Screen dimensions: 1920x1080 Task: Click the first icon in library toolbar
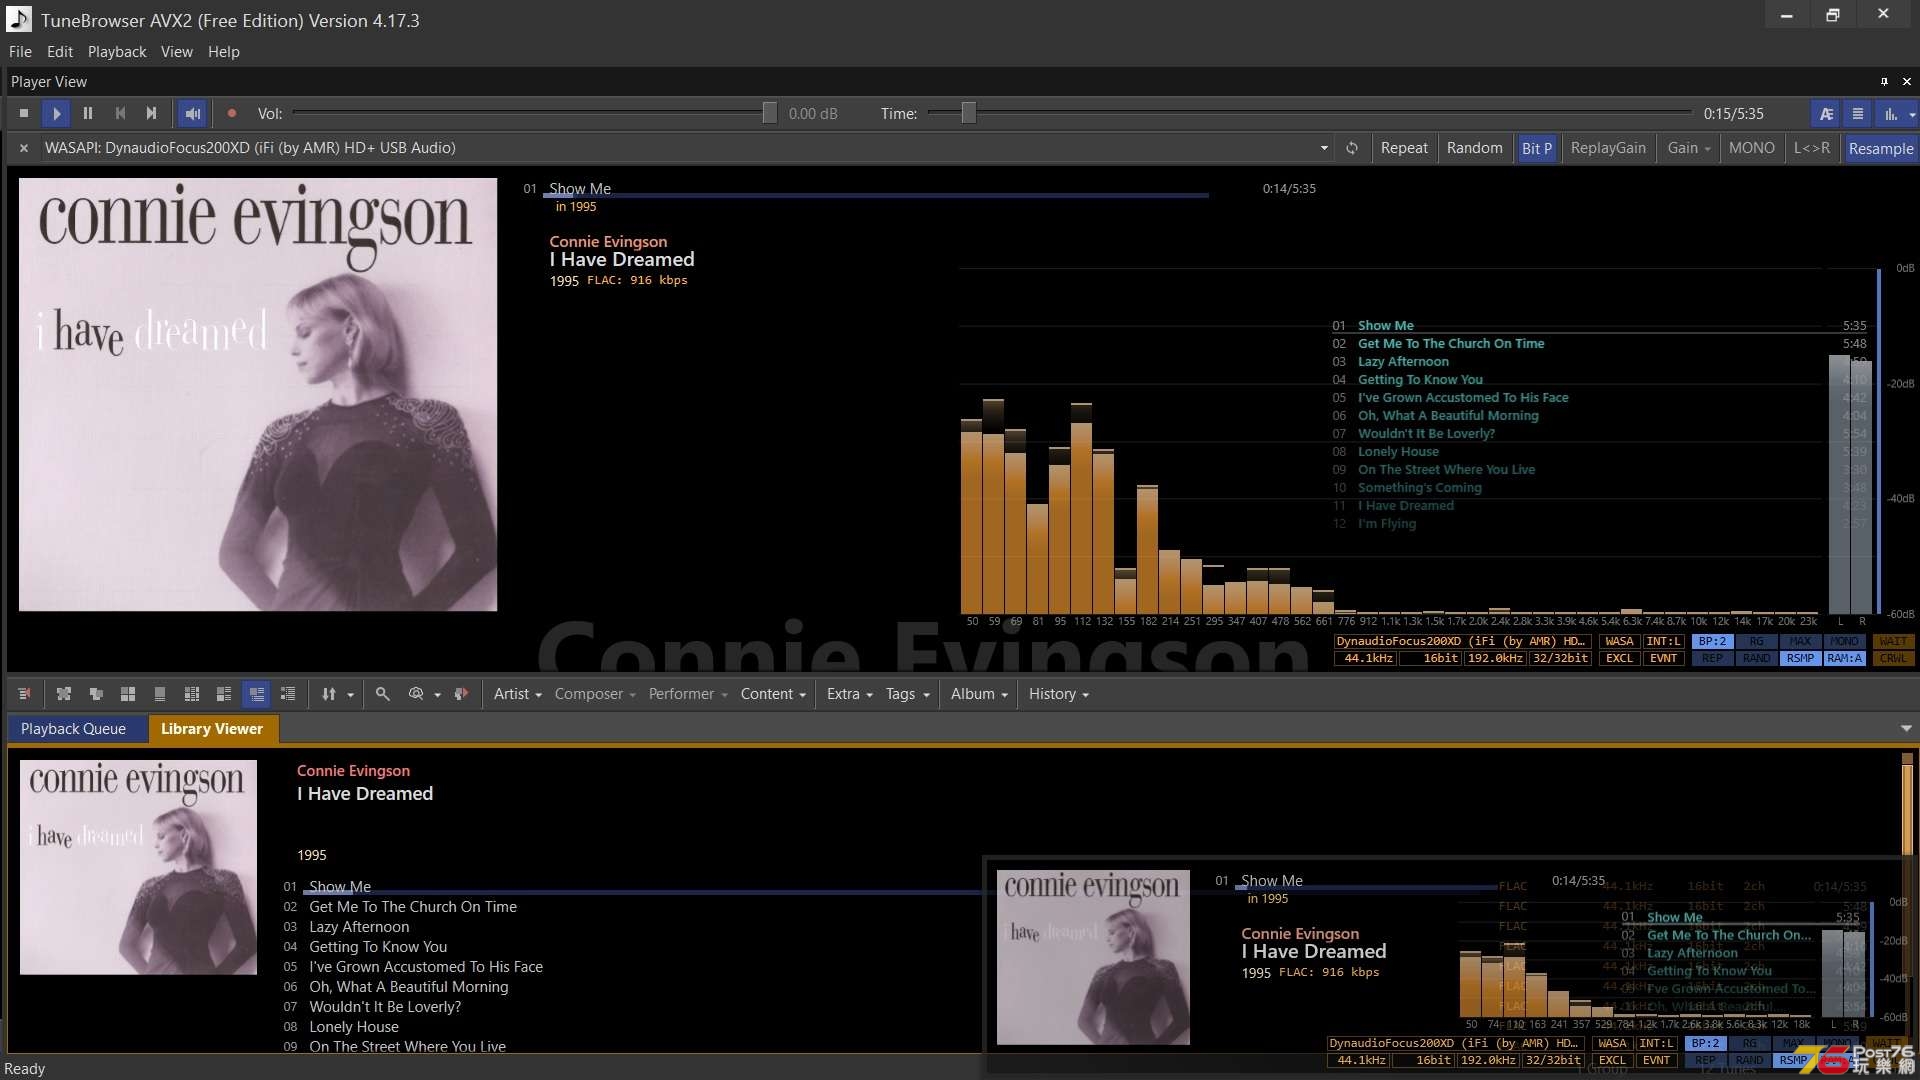coord(24,694)
